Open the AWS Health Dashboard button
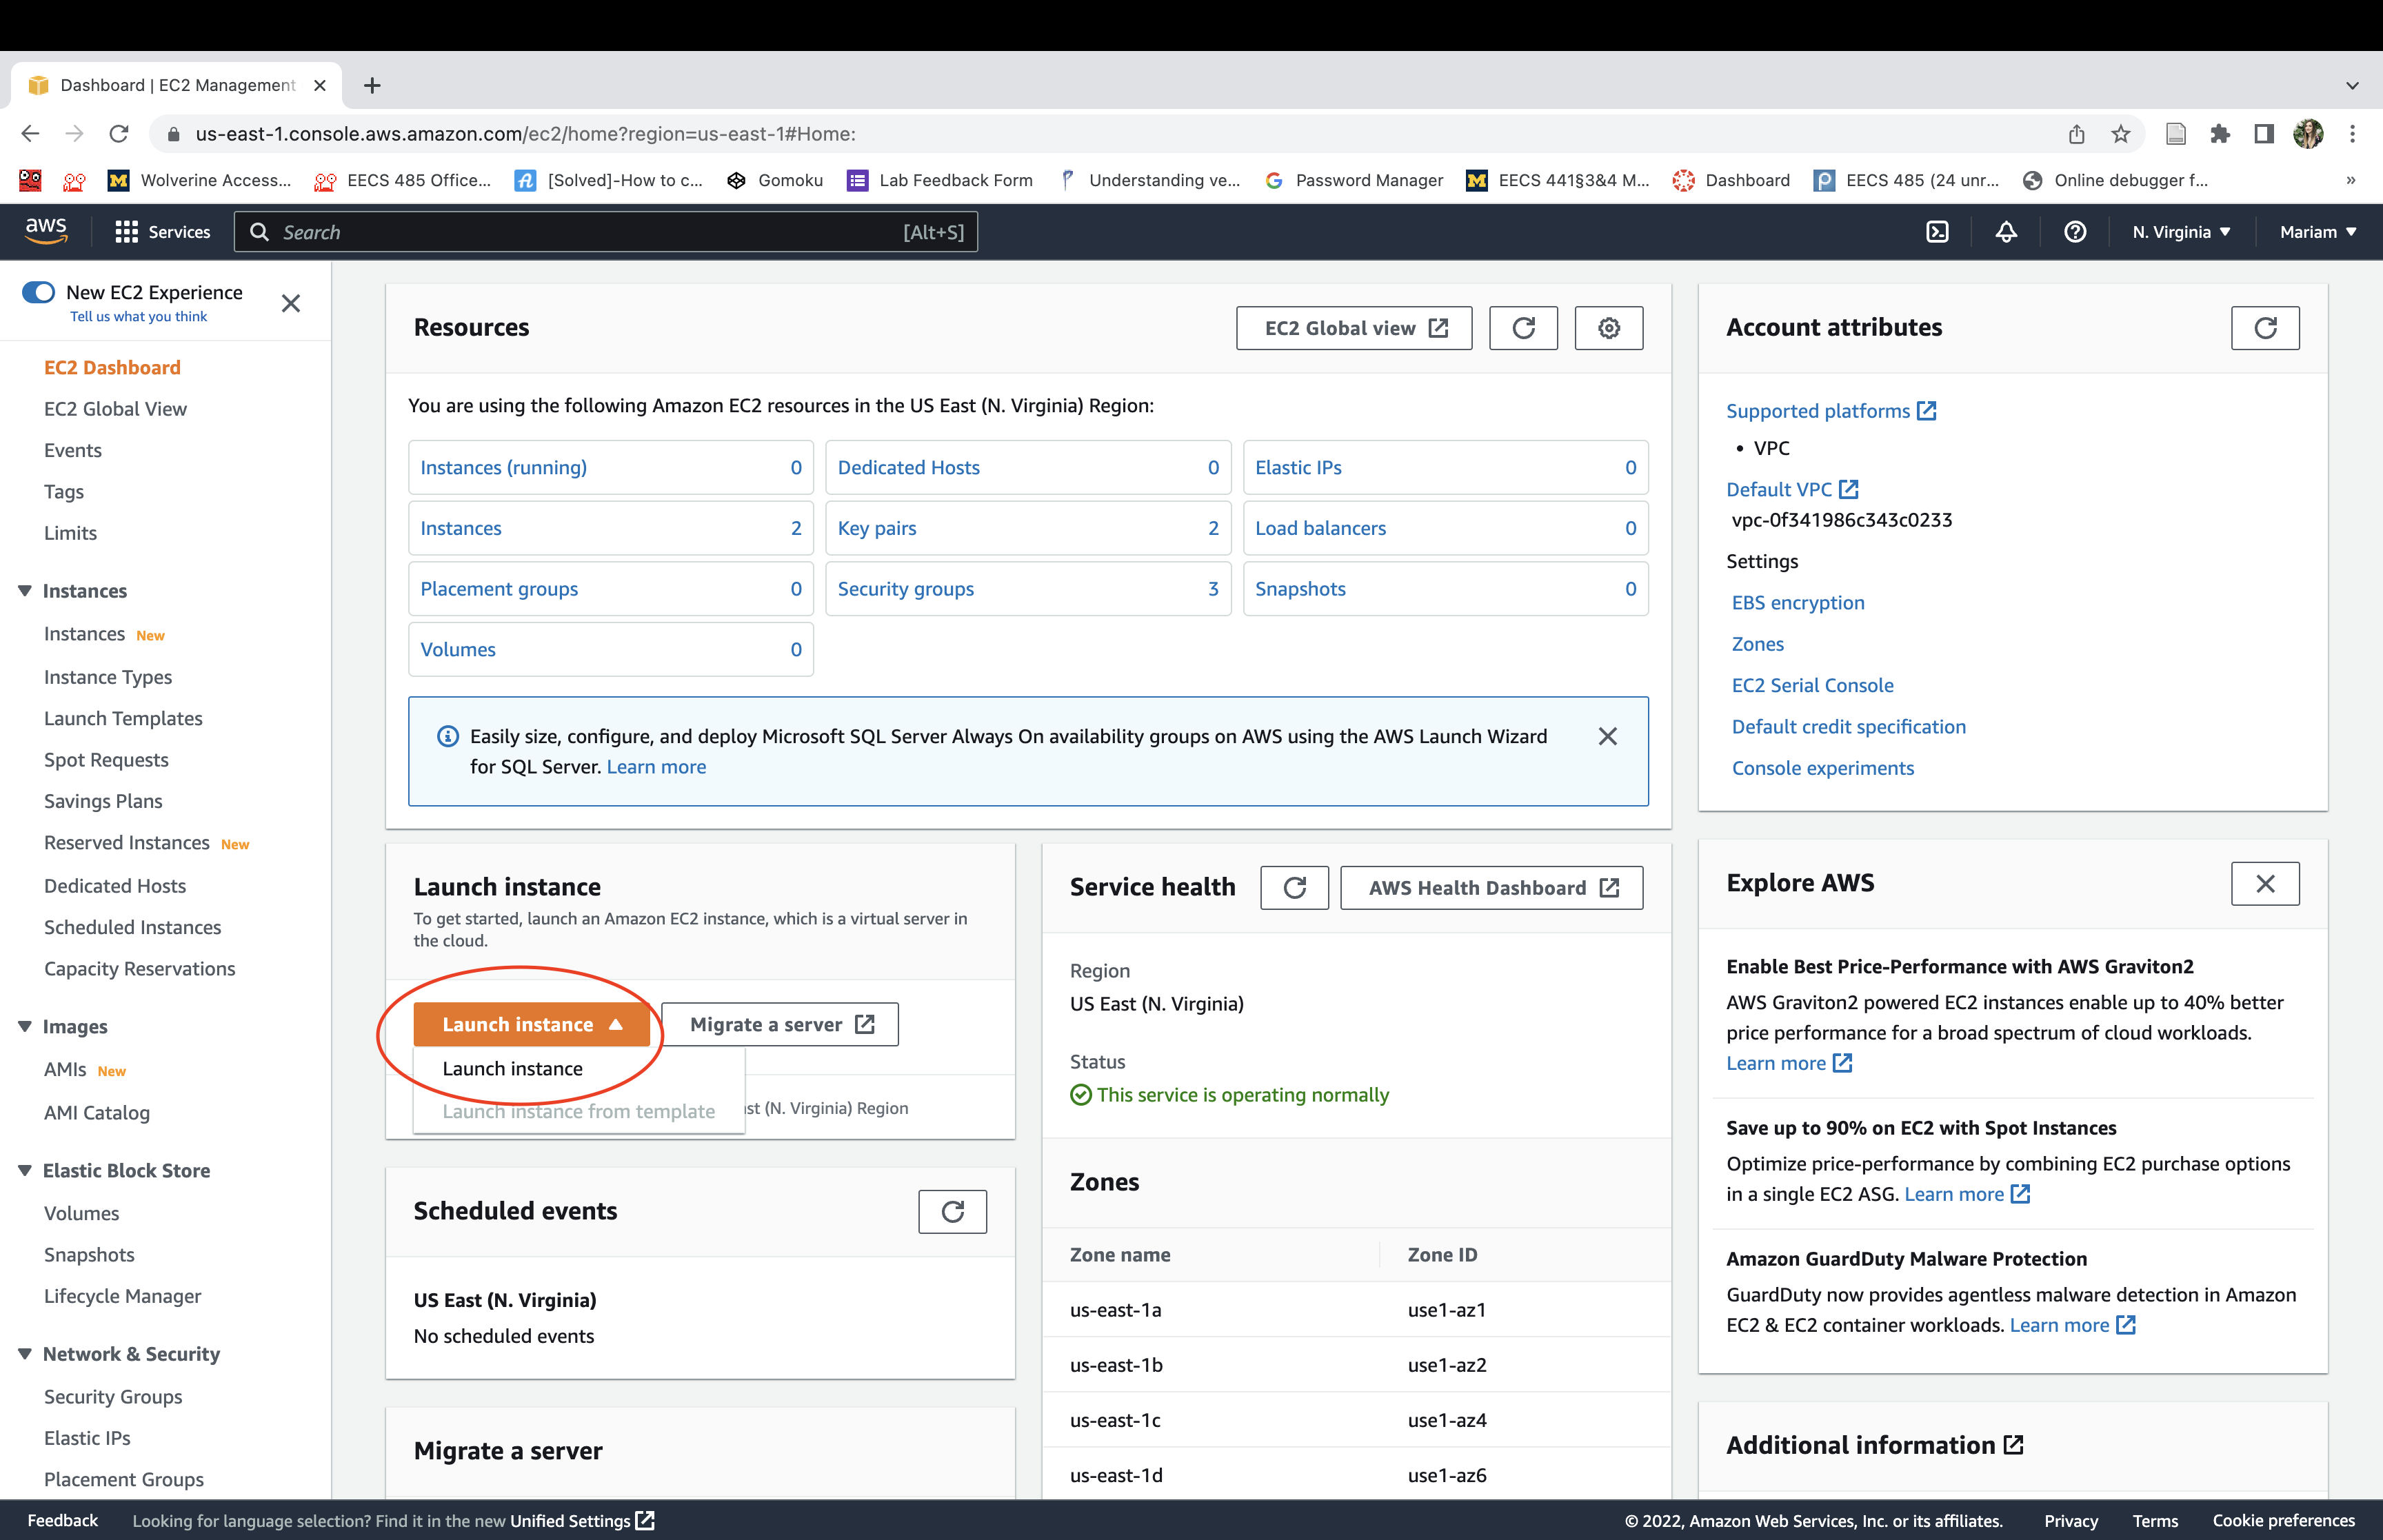Screen dimensions: 2383x1540 [x=1491, y=888]
